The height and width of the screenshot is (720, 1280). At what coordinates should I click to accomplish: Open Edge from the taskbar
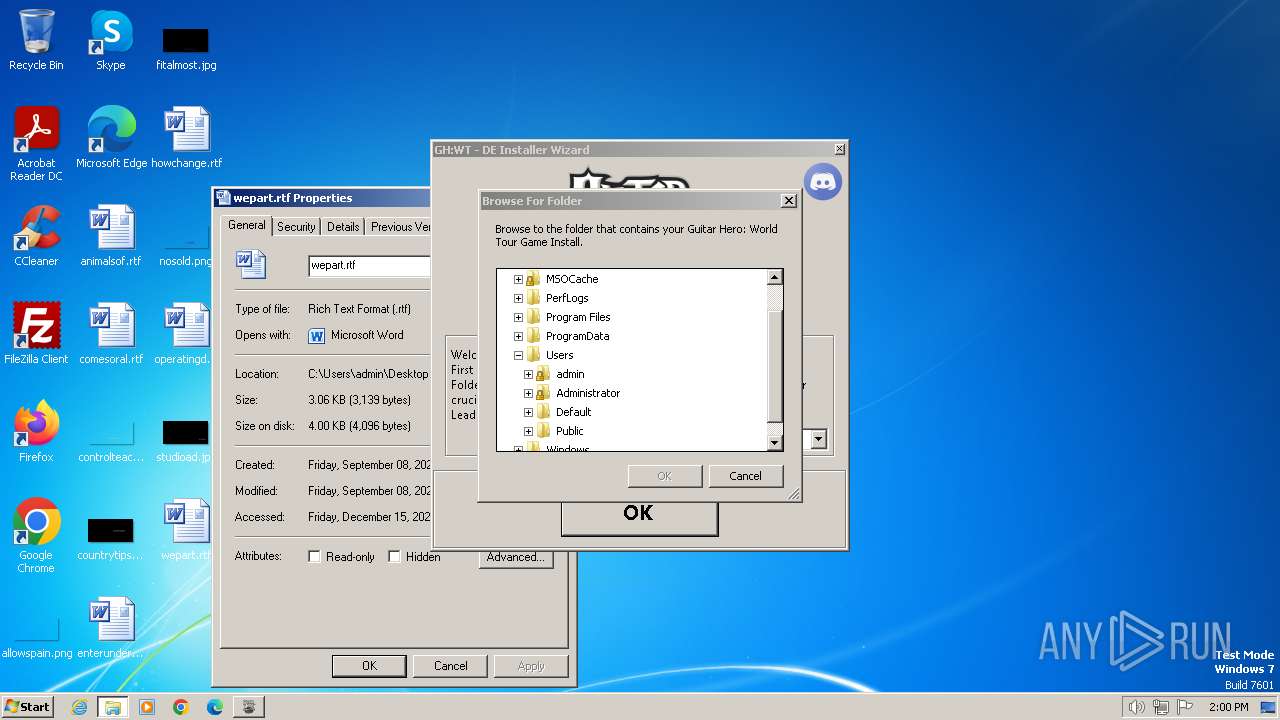[215, 707]
